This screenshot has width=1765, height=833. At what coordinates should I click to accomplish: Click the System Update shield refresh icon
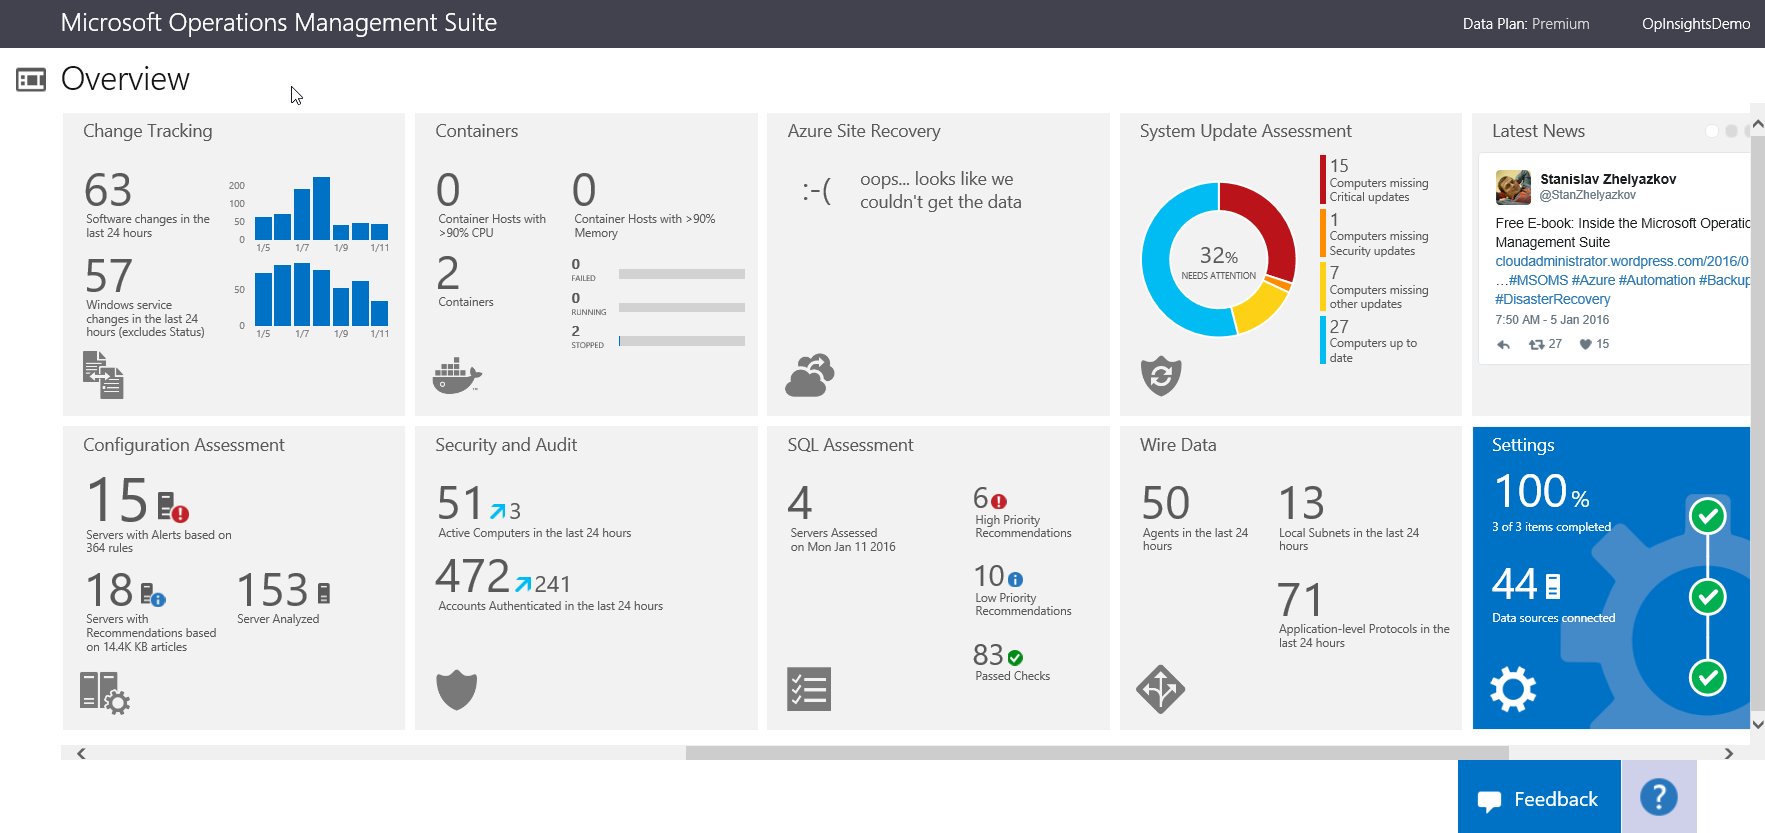coord(1161,376)
